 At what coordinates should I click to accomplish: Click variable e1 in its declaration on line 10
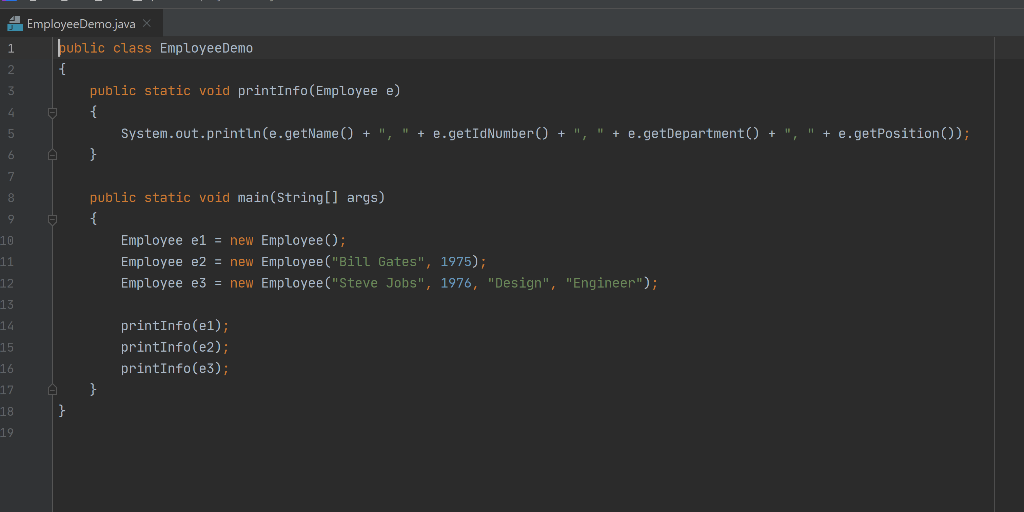point(199,240)
